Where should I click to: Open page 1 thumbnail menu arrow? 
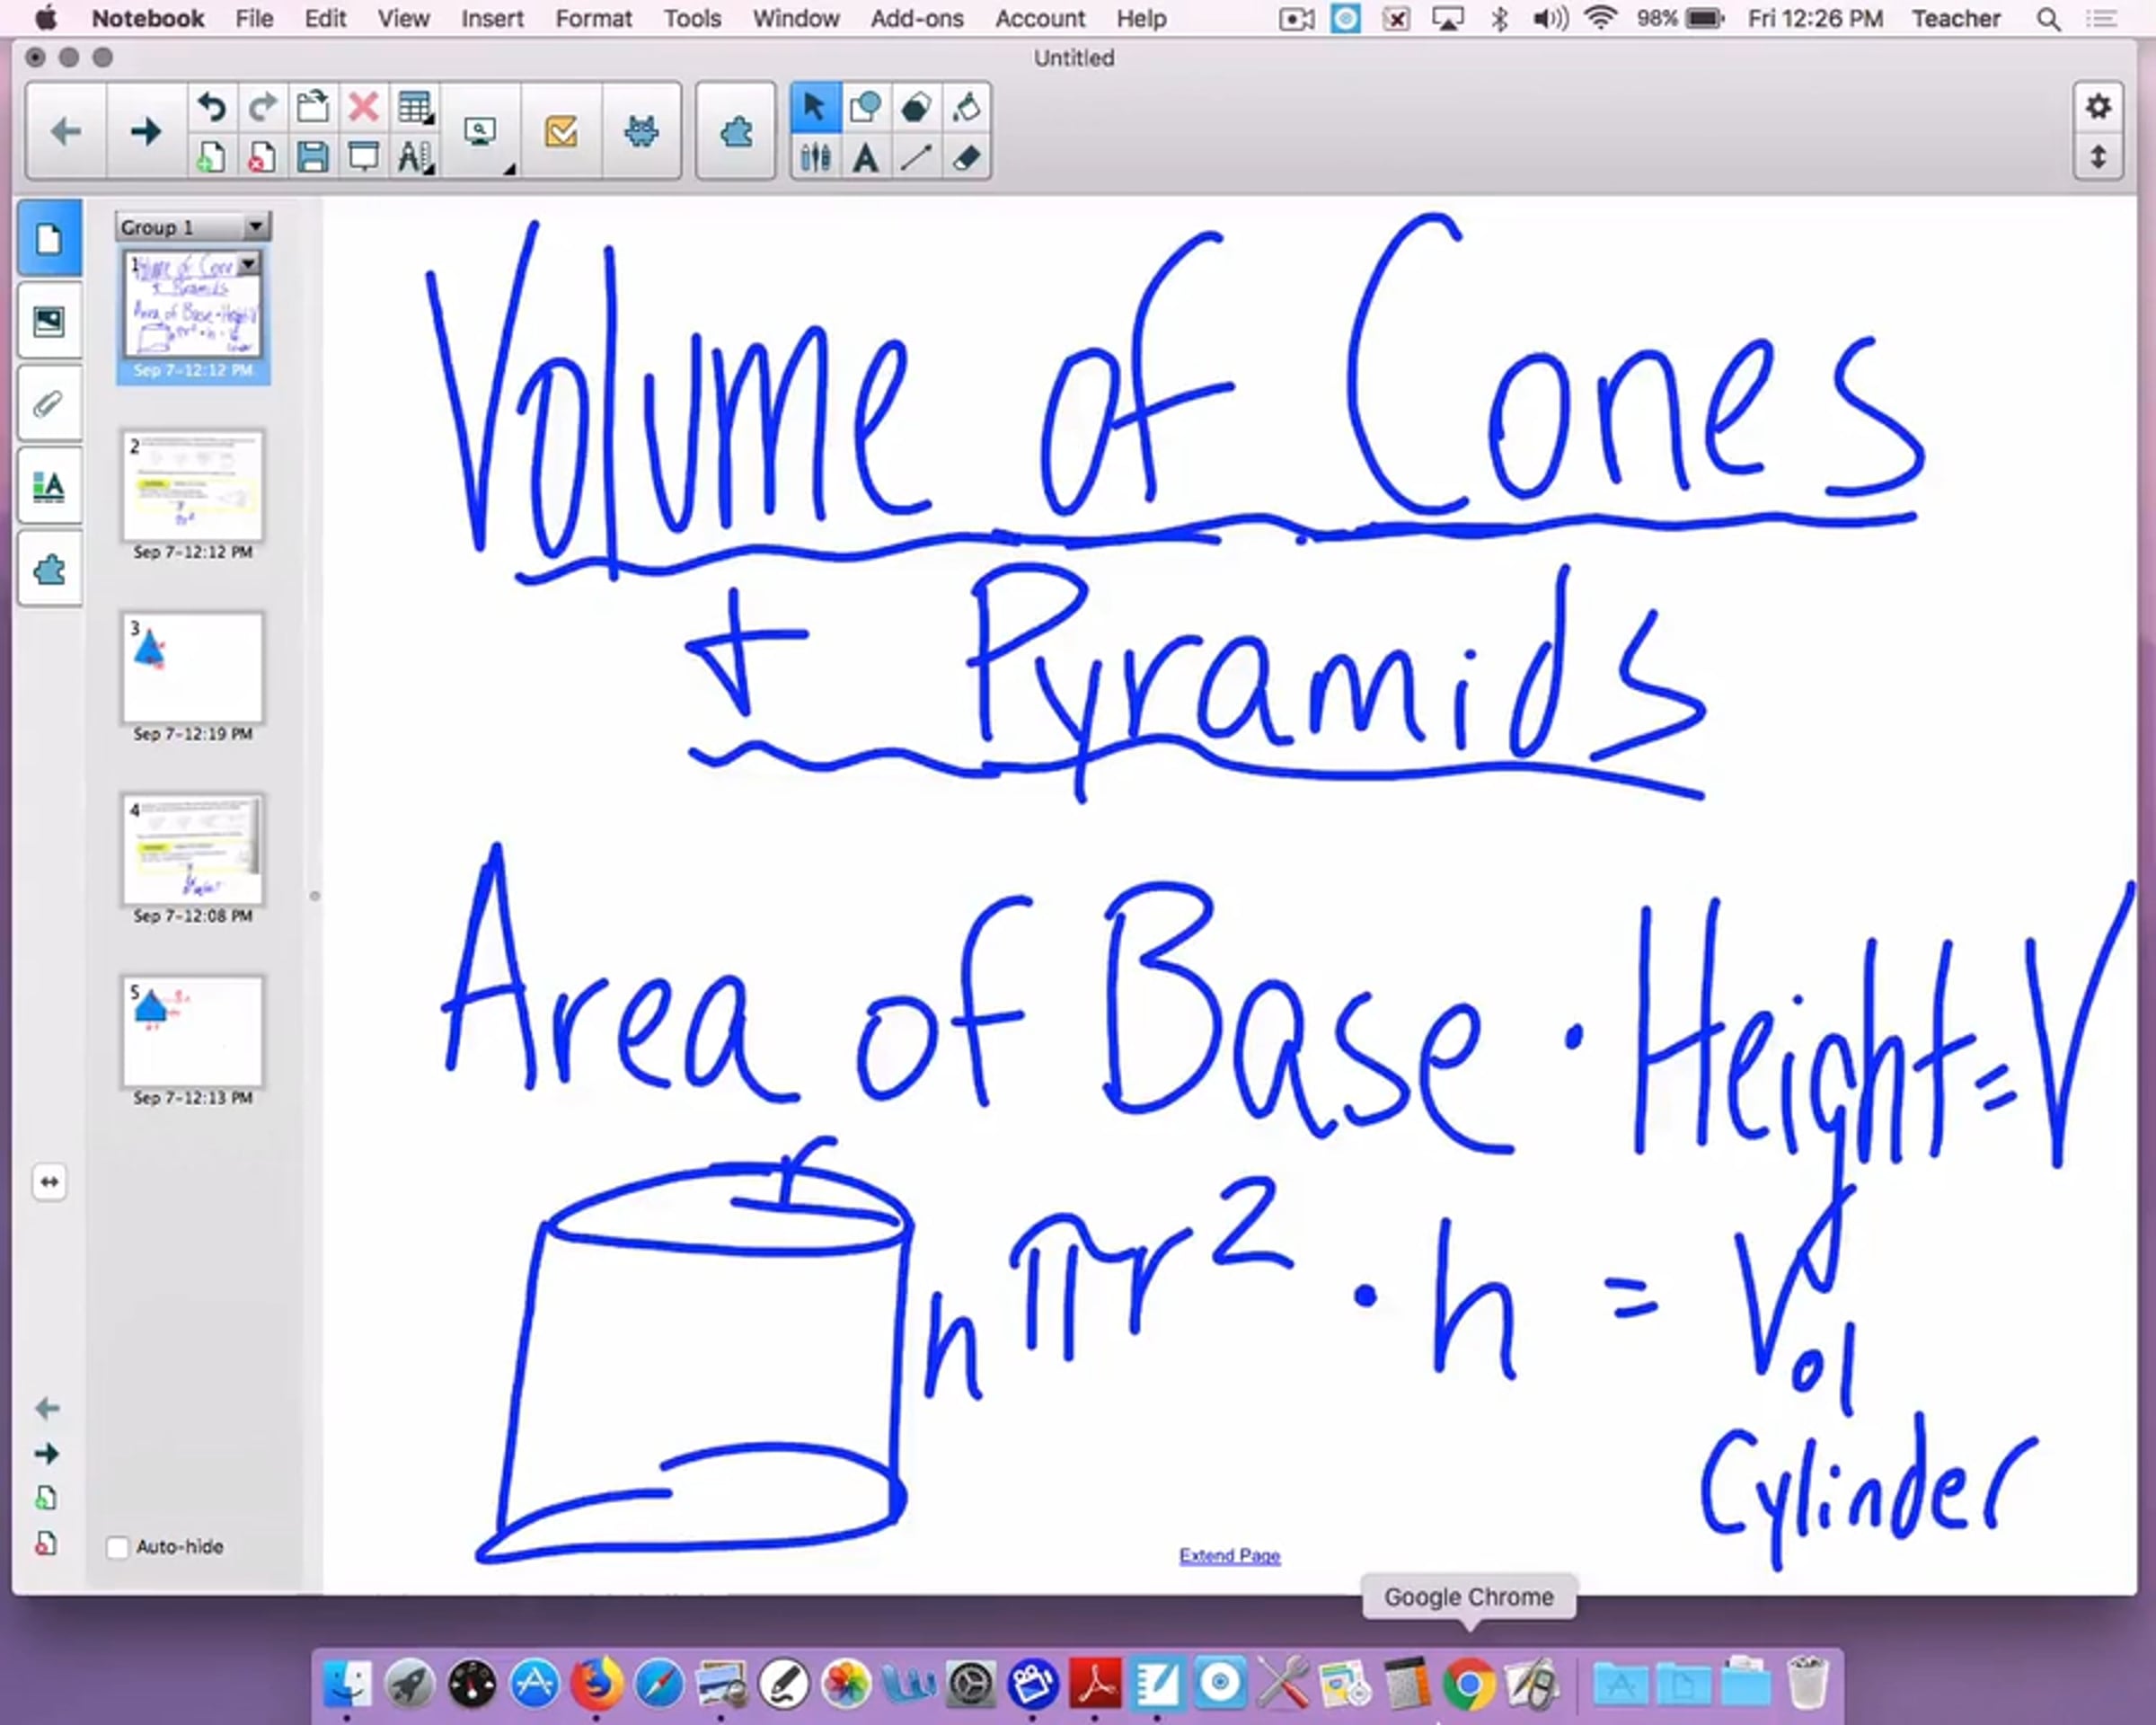click(x=248, y=263)
